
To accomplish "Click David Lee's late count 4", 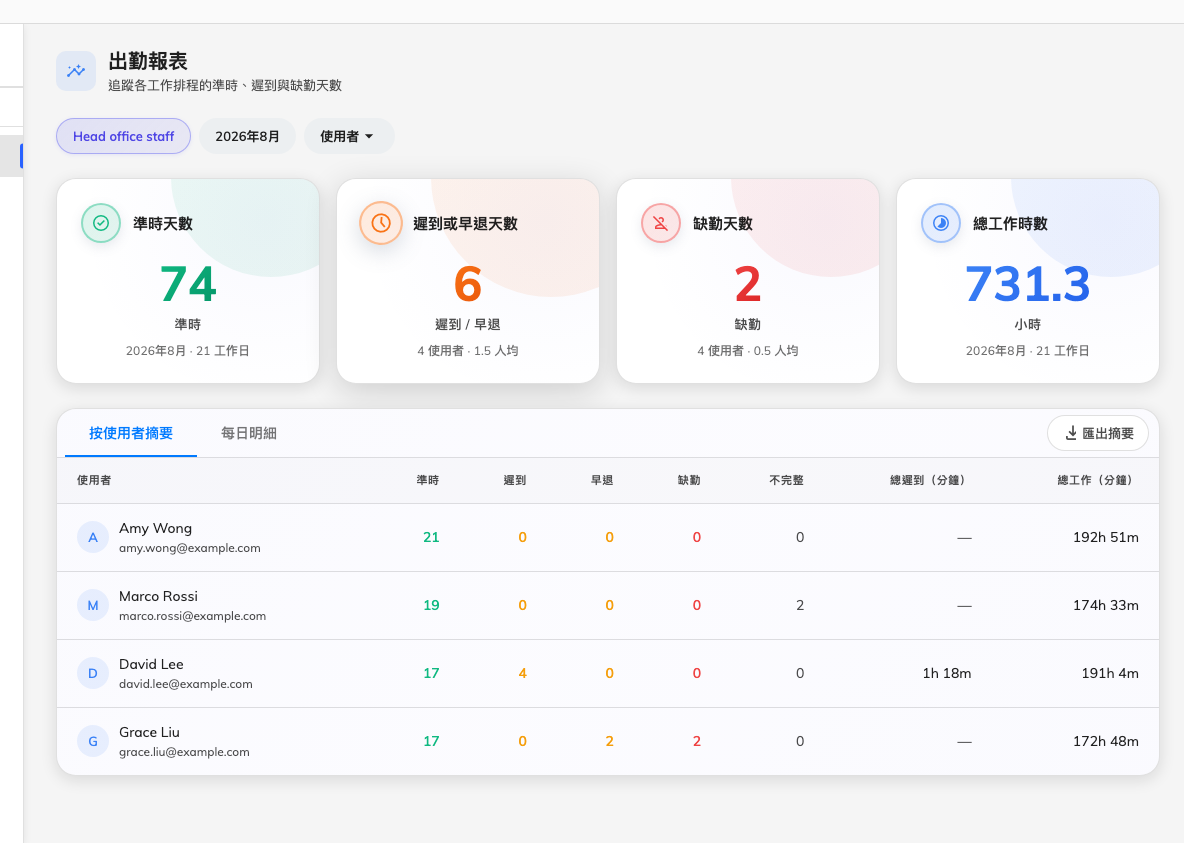I will pyautogui.click(x=523, y=674).
